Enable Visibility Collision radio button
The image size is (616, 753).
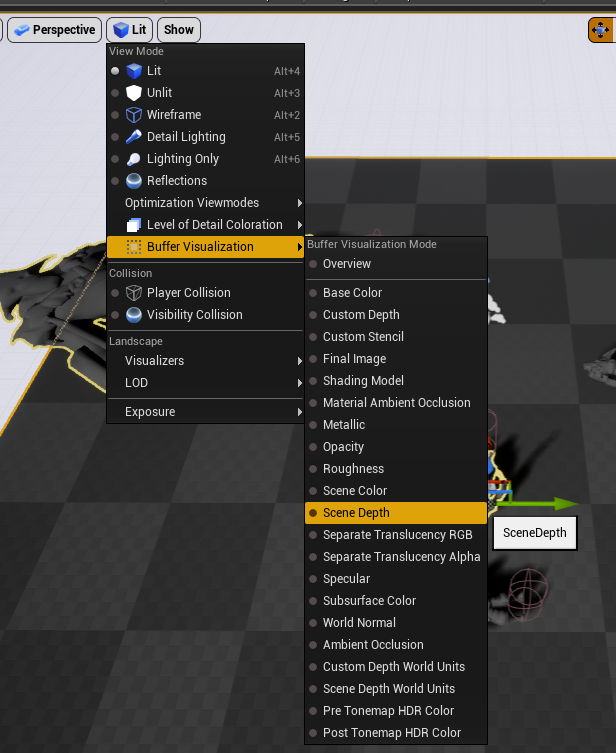(x=115, y=315)
